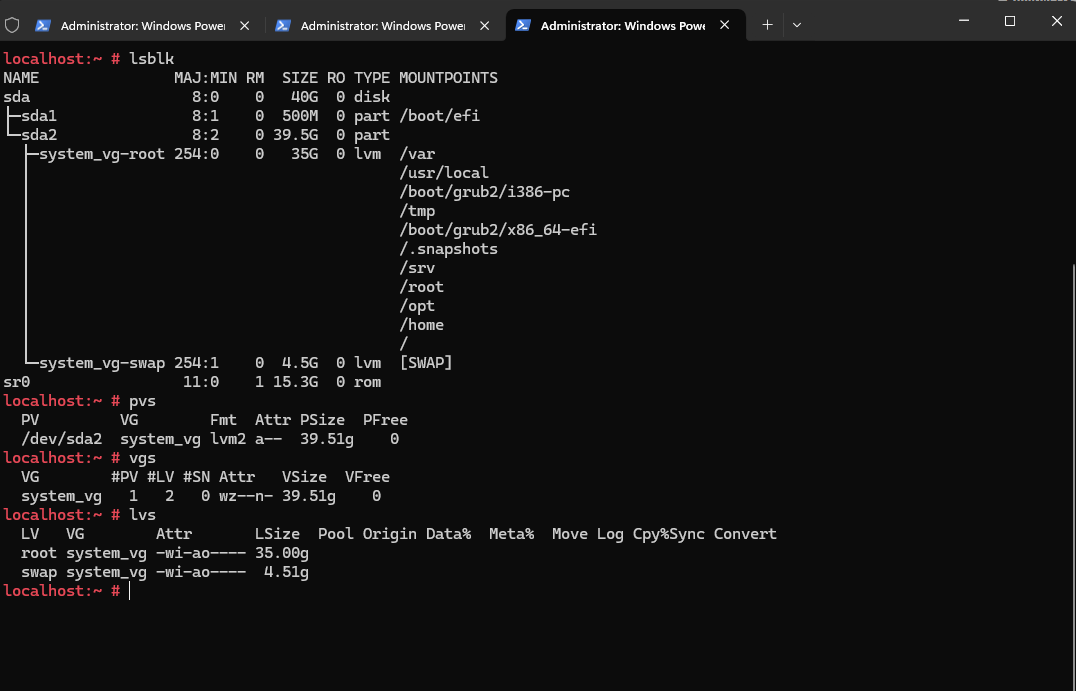Open a new terminal tab with plus button
Viewport: 1076px width, 691px height.
click(x=767, y=25)
